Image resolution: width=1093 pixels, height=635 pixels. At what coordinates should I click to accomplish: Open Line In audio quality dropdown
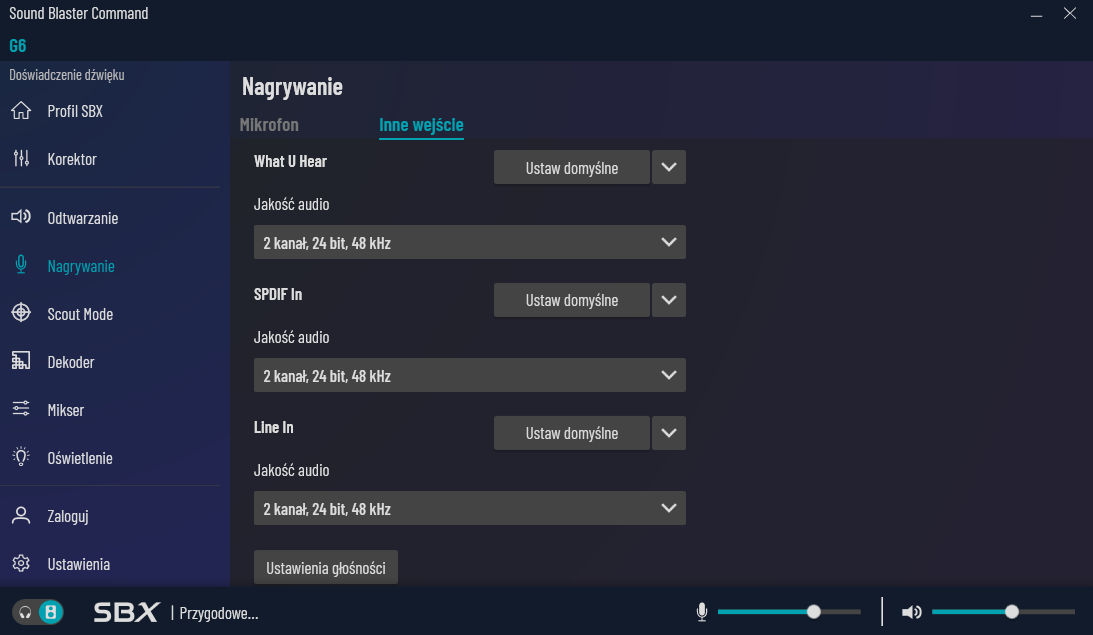tap(470, 508)
